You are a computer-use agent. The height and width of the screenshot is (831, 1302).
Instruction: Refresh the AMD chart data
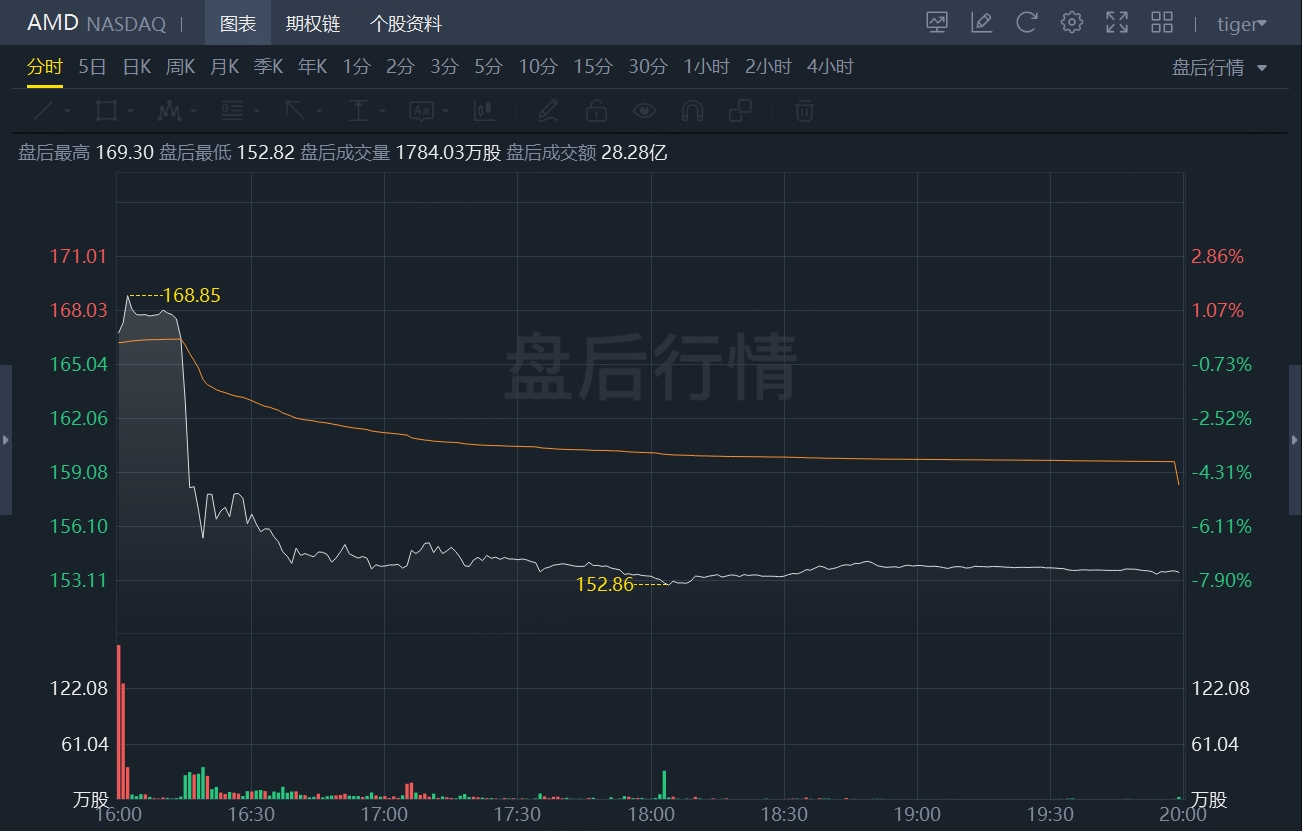pos(1027,23)
